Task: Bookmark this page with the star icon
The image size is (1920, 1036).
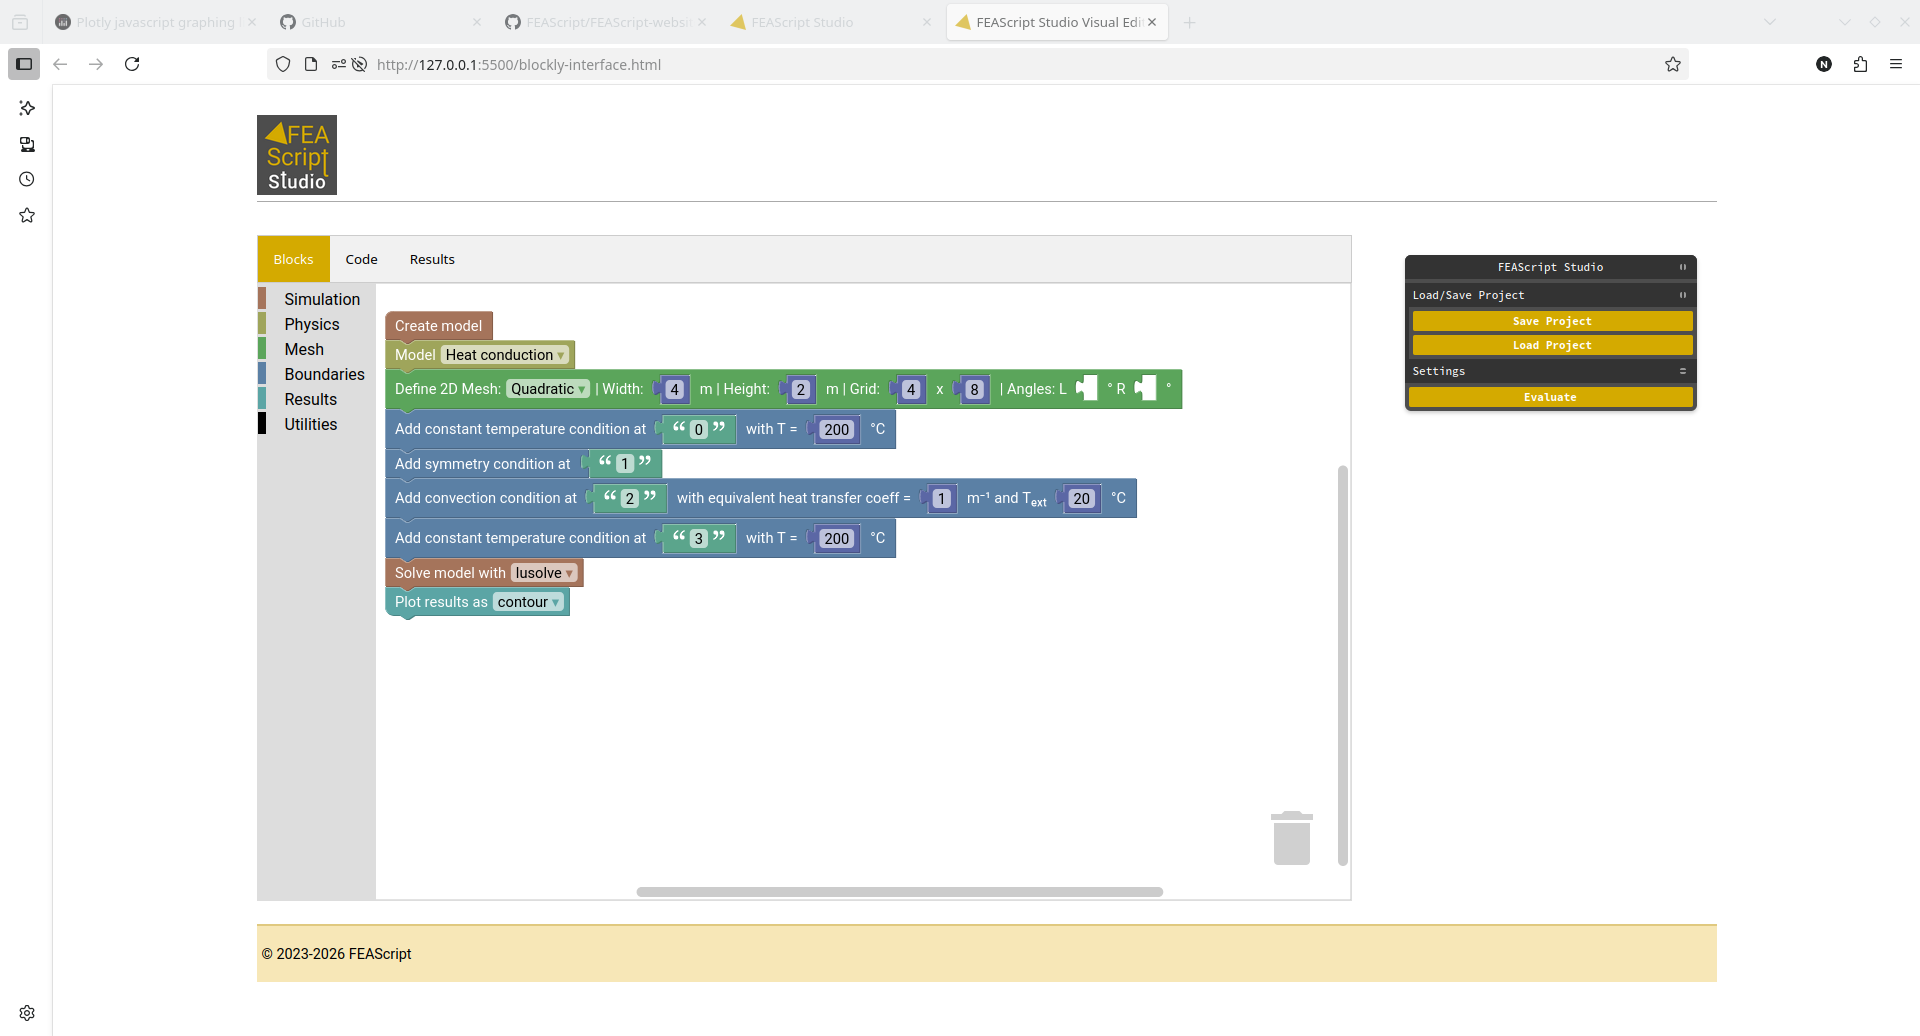Action: click(x=1673, y=64)
